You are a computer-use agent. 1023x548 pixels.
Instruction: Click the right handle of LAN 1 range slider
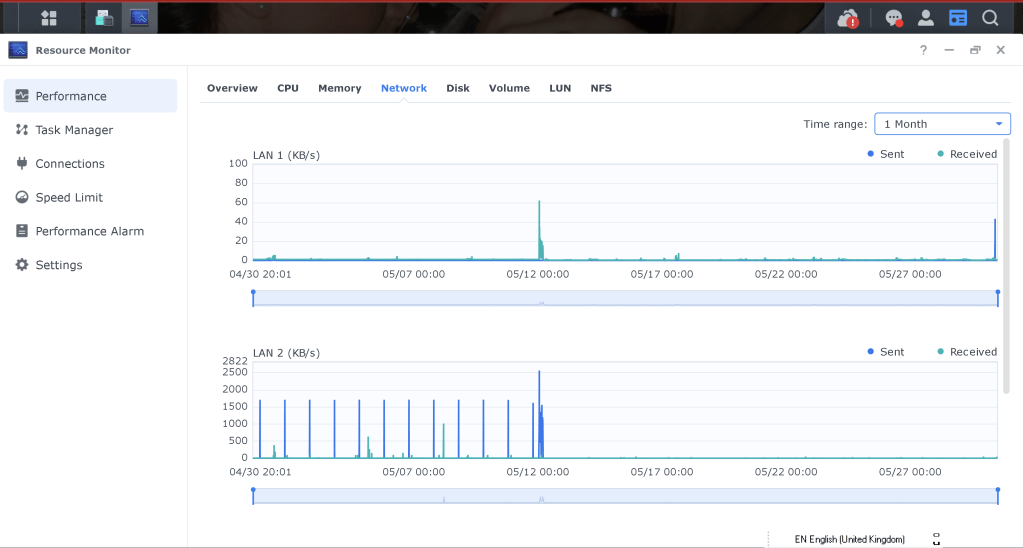998,298
